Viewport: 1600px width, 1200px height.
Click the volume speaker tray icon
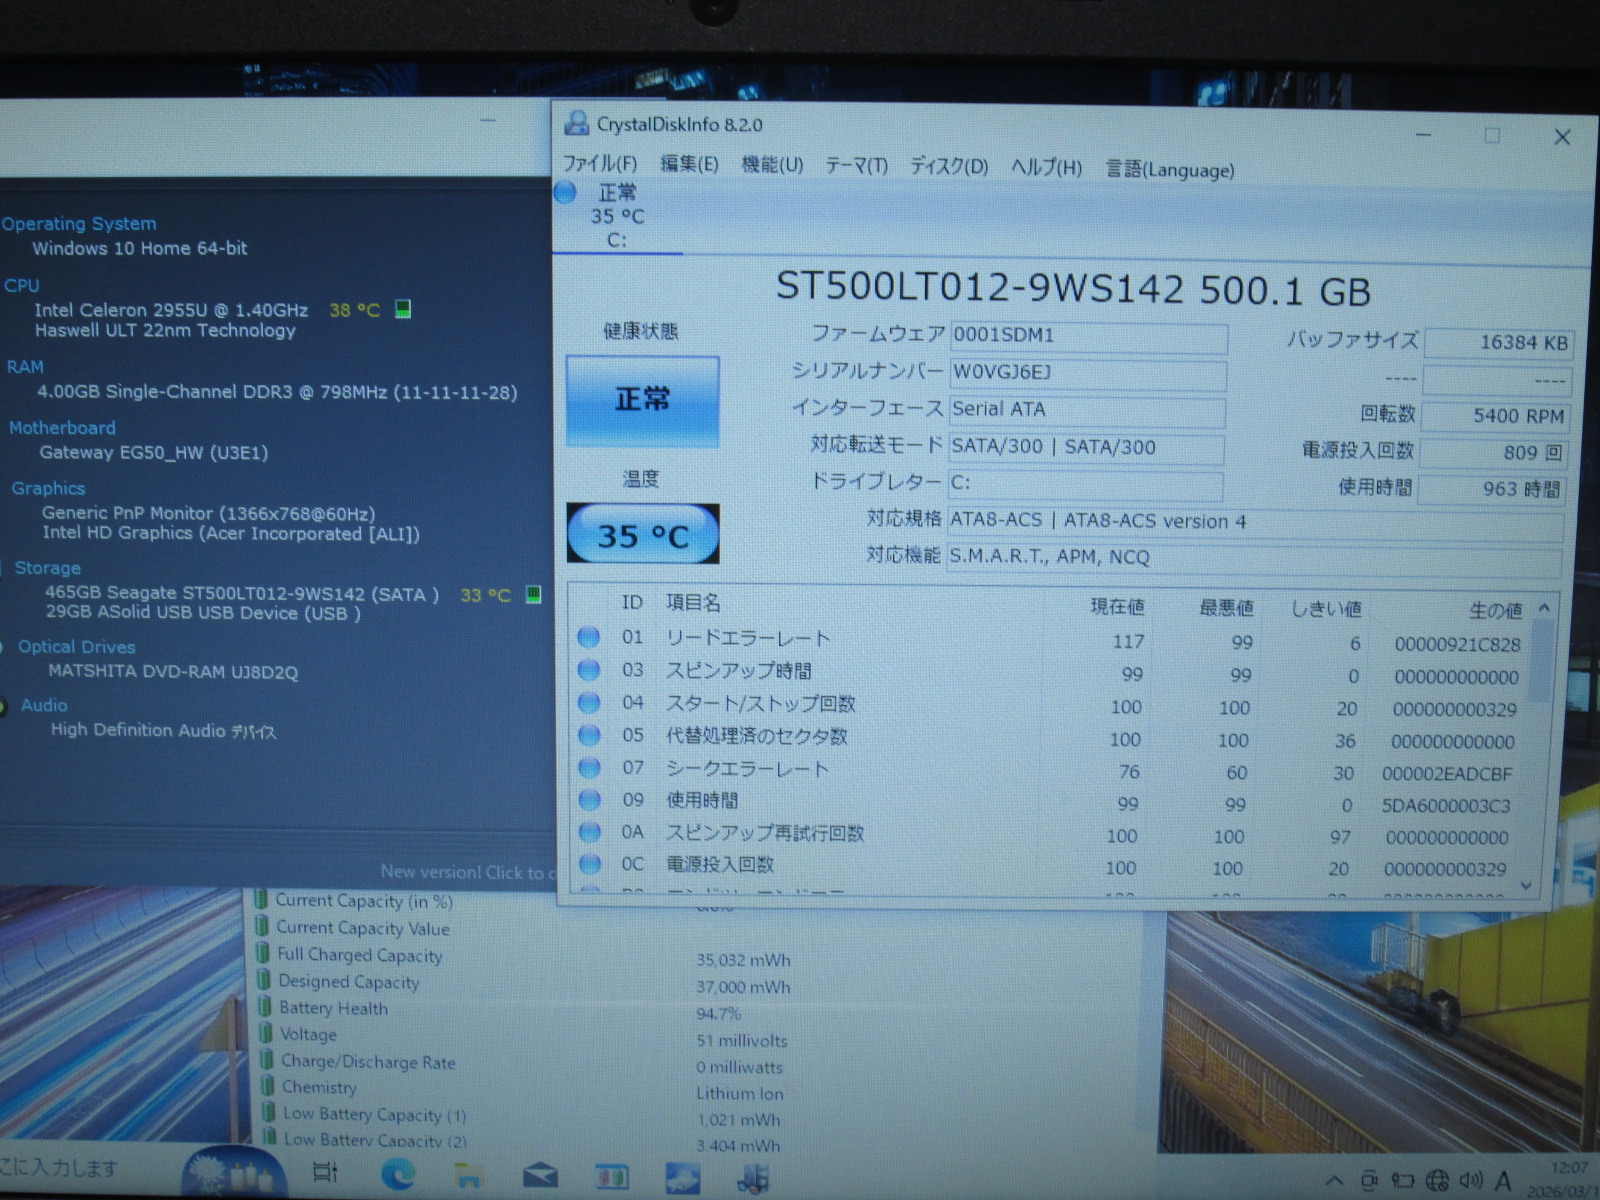[x=1471, y=1181]
